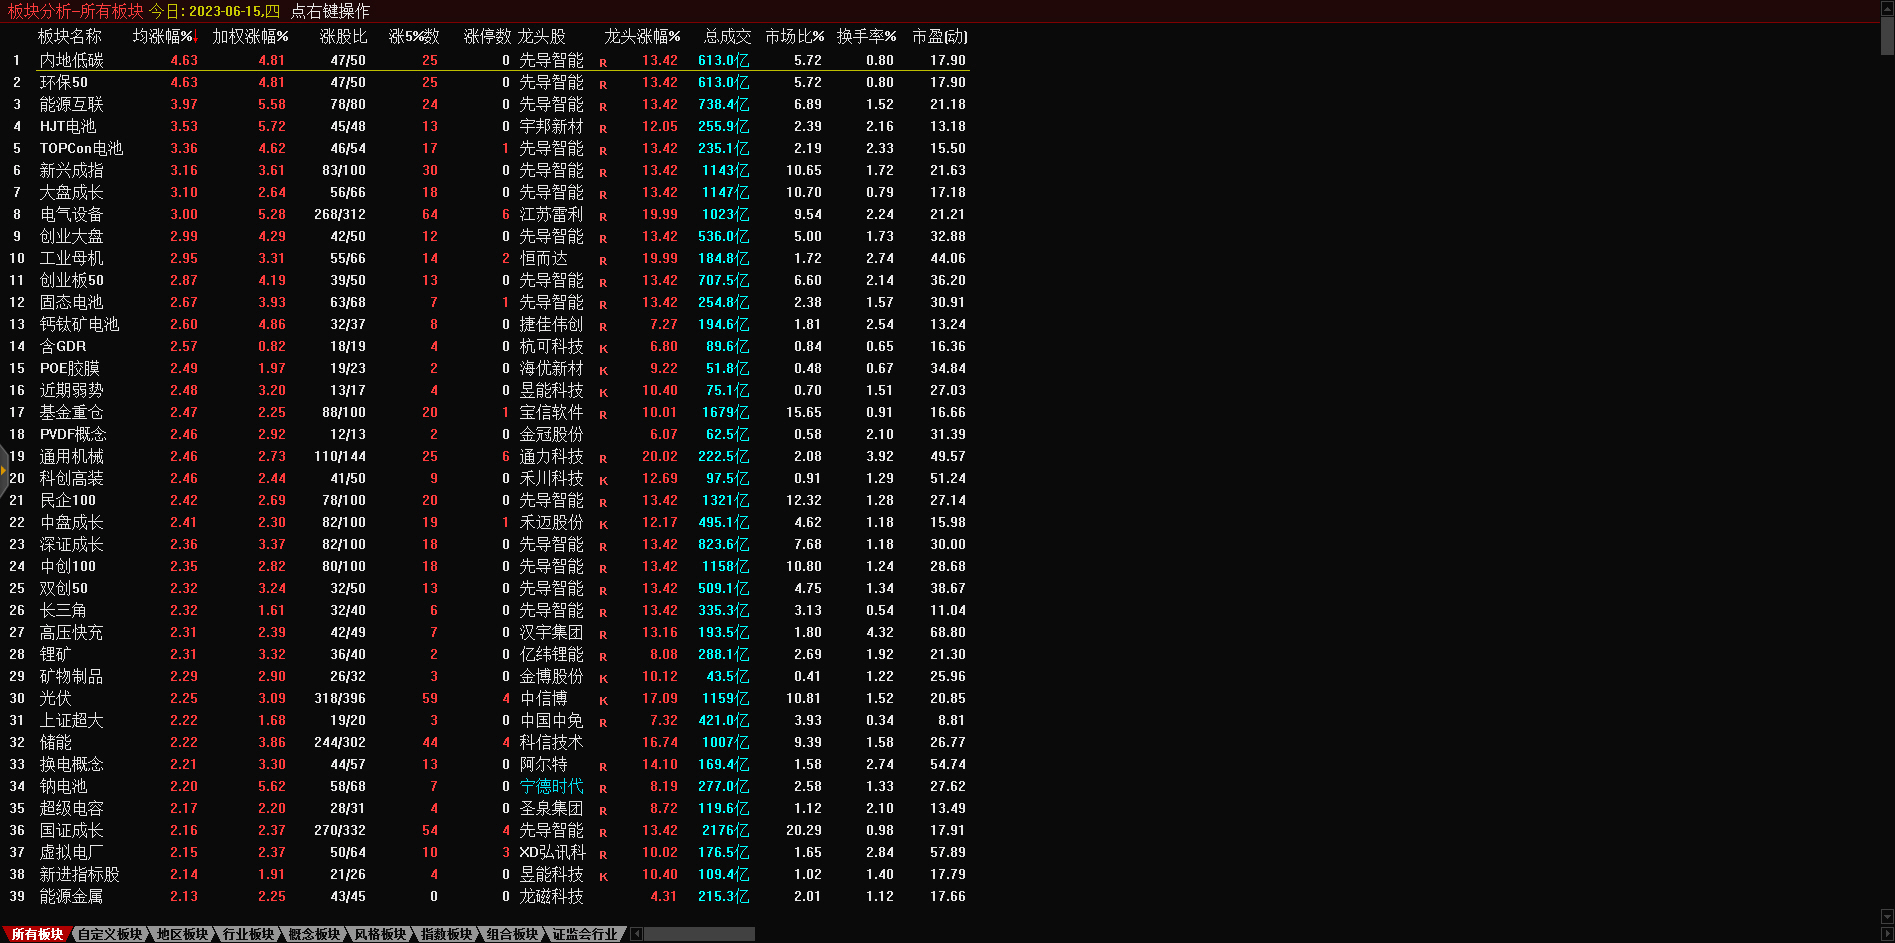
Task: Sort by the 换手率% column header
Action: 866,36
